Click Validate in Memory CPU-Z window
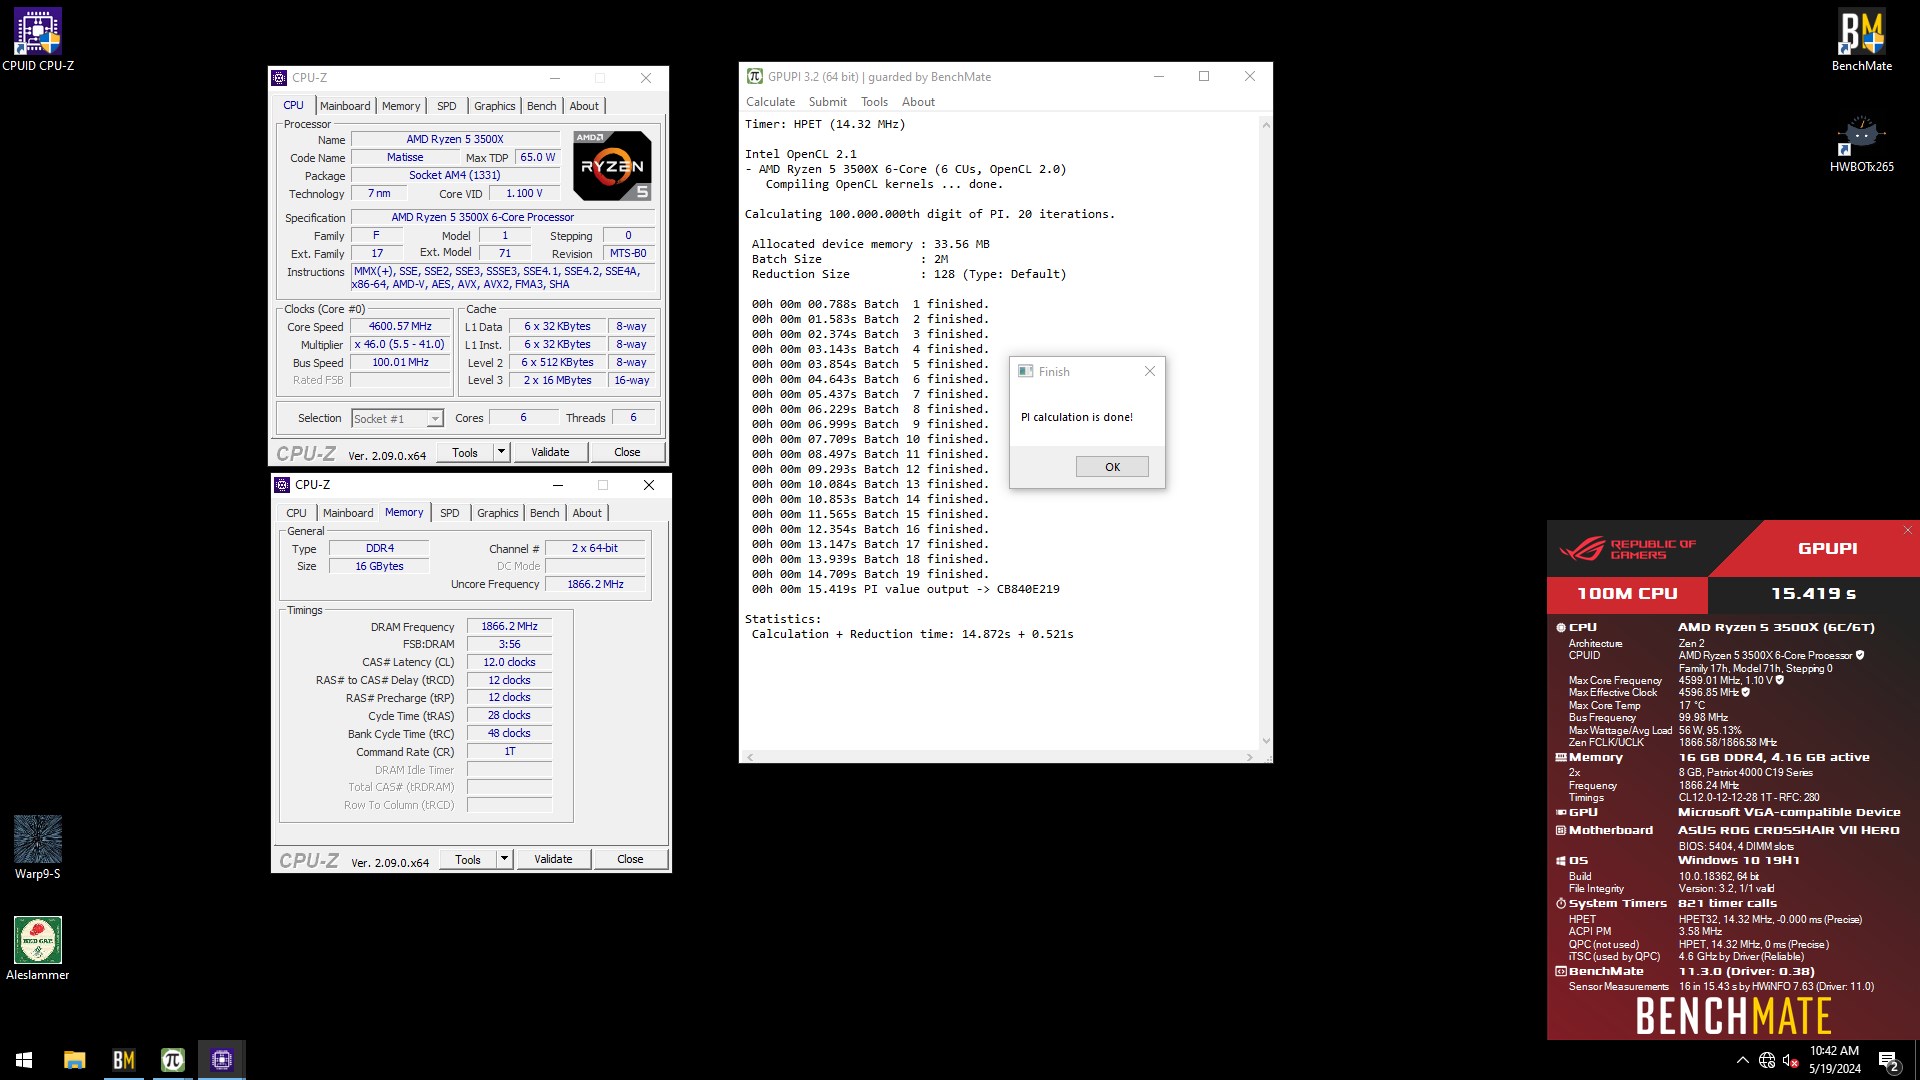The height and width of the screenshot is (1080, 1920). (553, 859)
